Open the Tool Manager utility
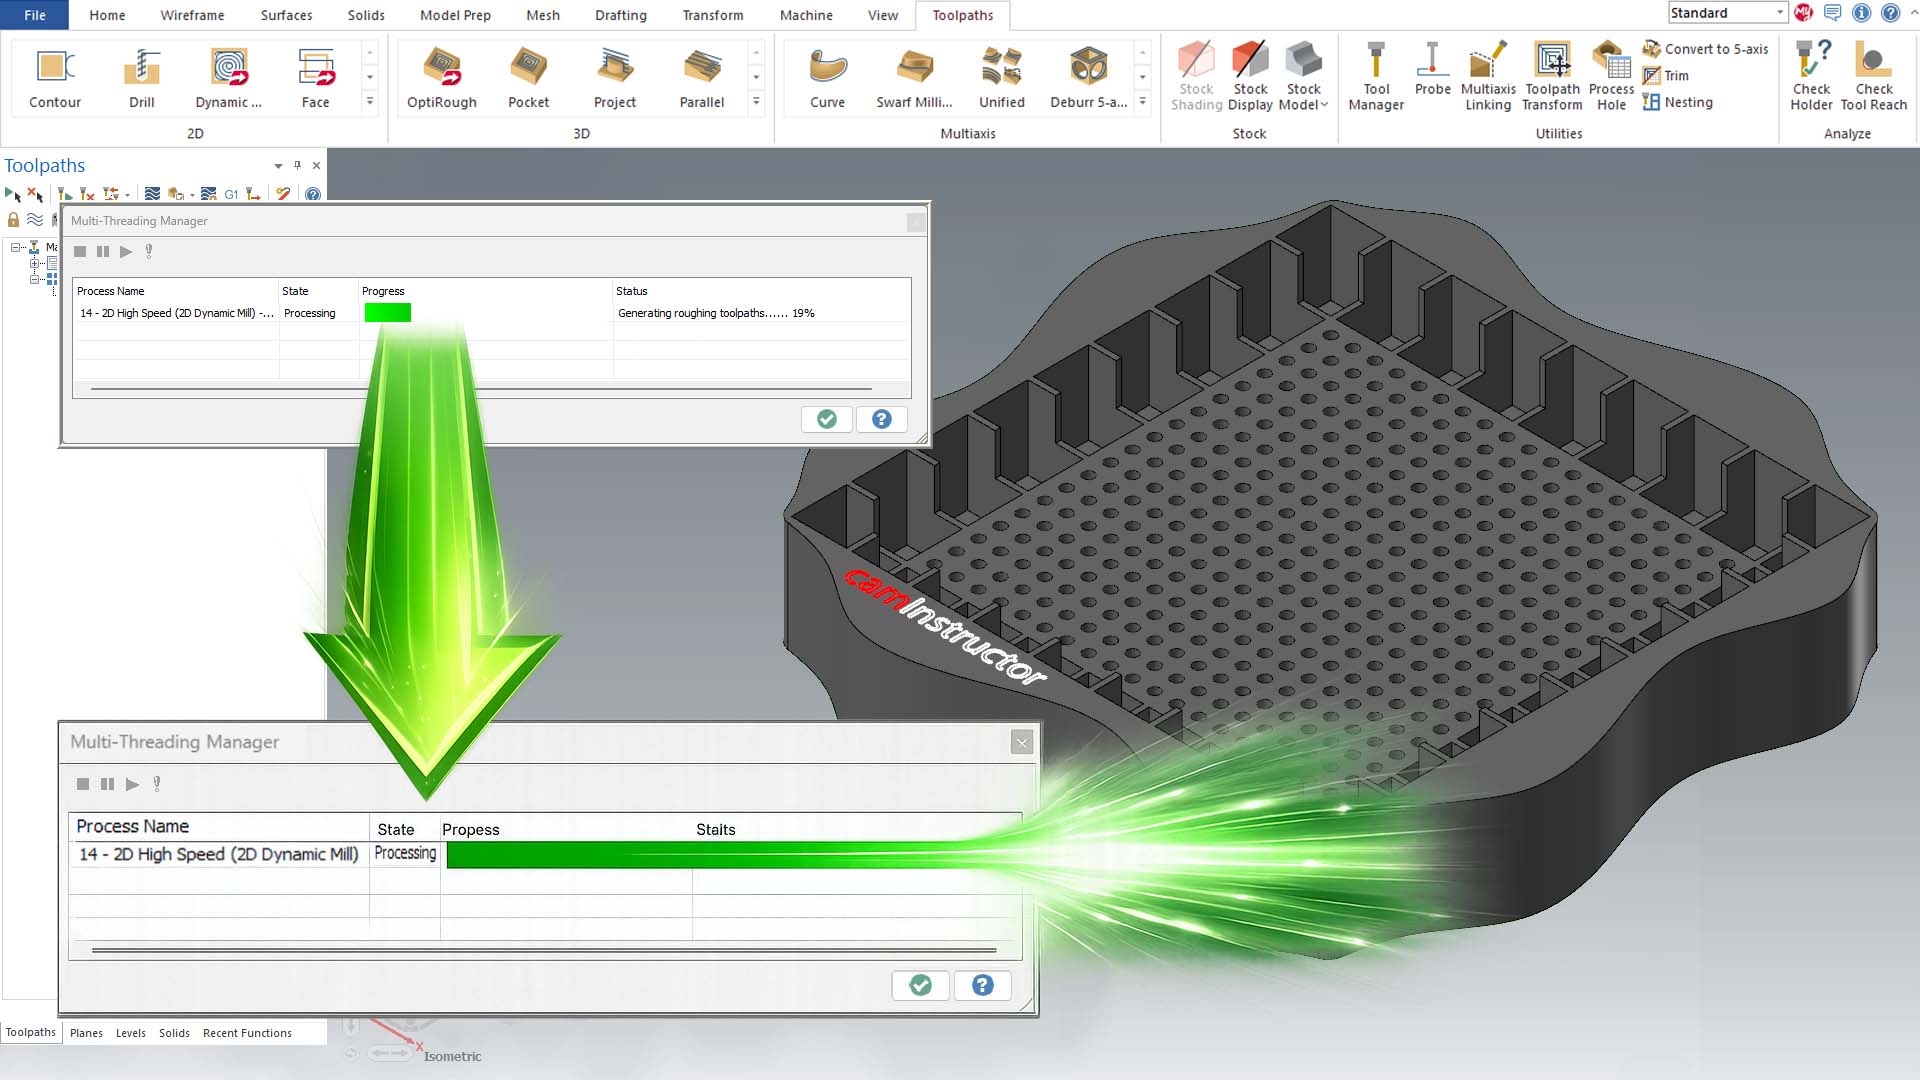Viewport: 1920px width, 1080px height. point(1376,76)
